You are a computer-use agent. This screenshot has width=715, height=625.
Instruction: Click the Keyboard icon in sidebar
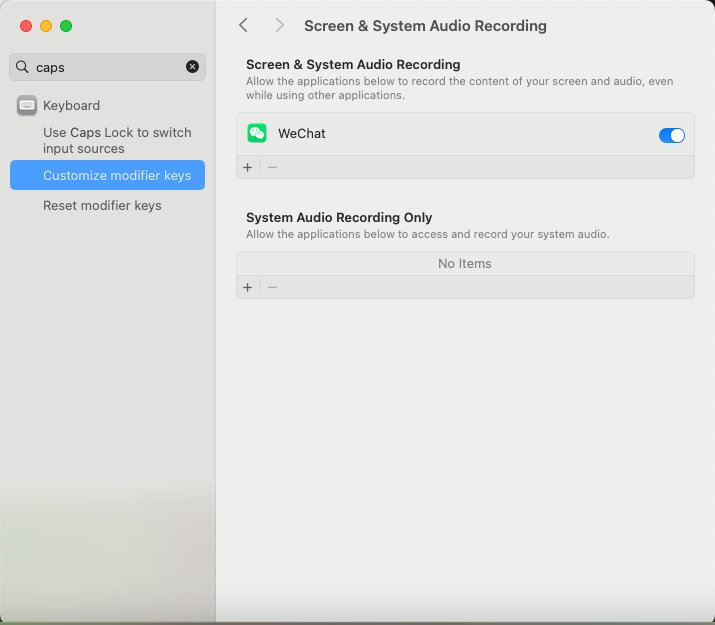click(27, 105)
